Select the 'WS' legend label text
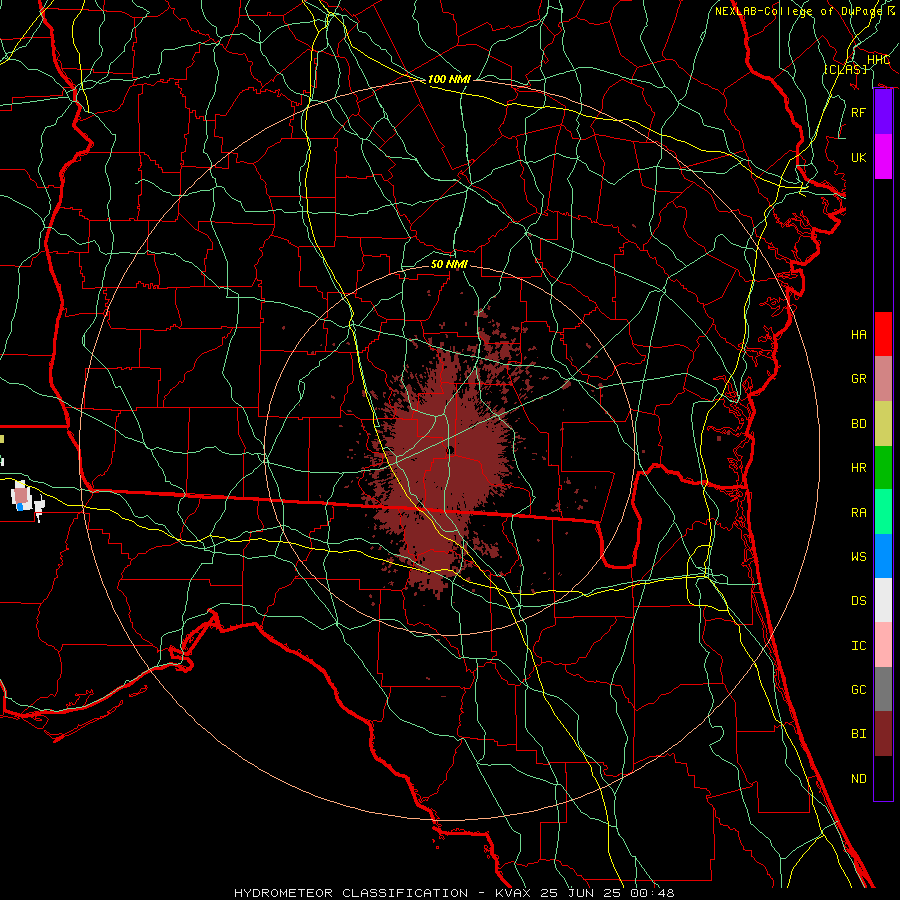 click(859, 557)
